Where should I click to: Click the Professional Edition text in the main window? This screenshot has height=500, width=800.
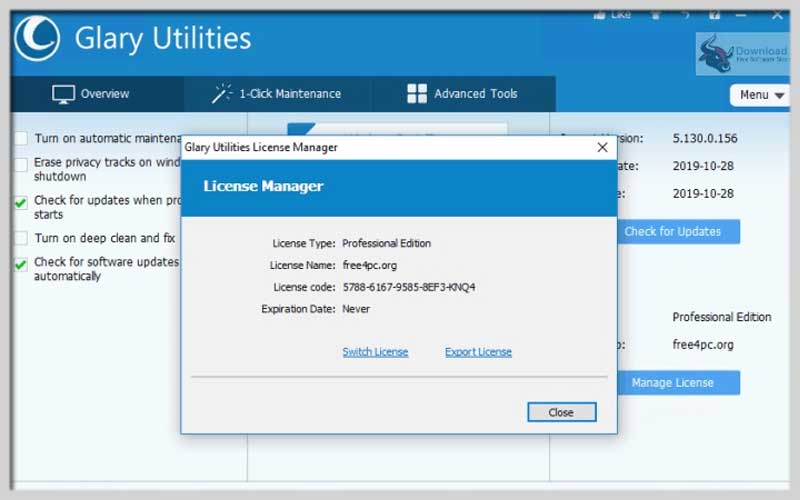coord(721,317)
